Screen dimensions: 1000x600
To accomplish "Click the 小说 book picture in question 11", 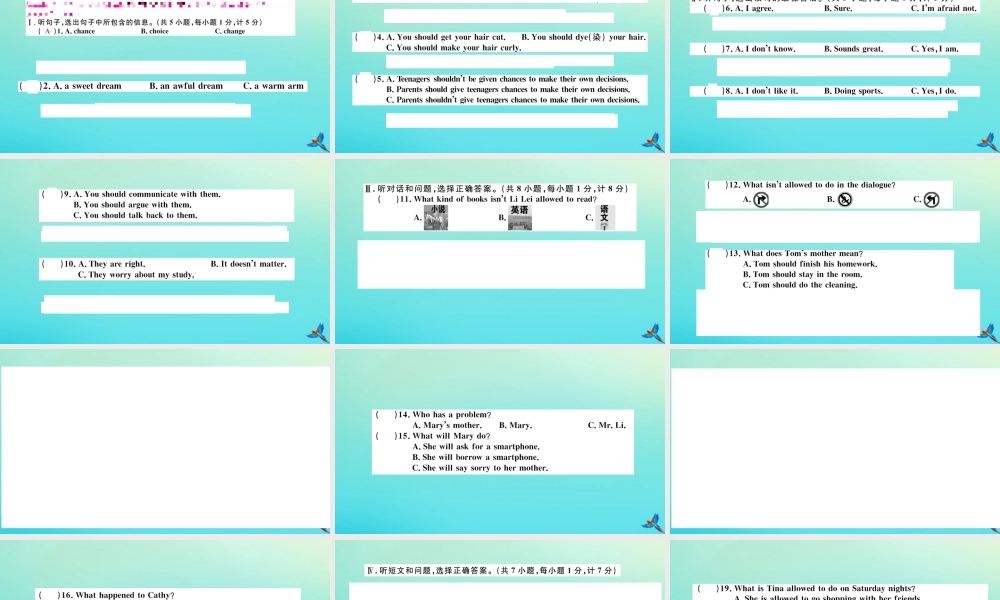I will (x=436, y=217).
